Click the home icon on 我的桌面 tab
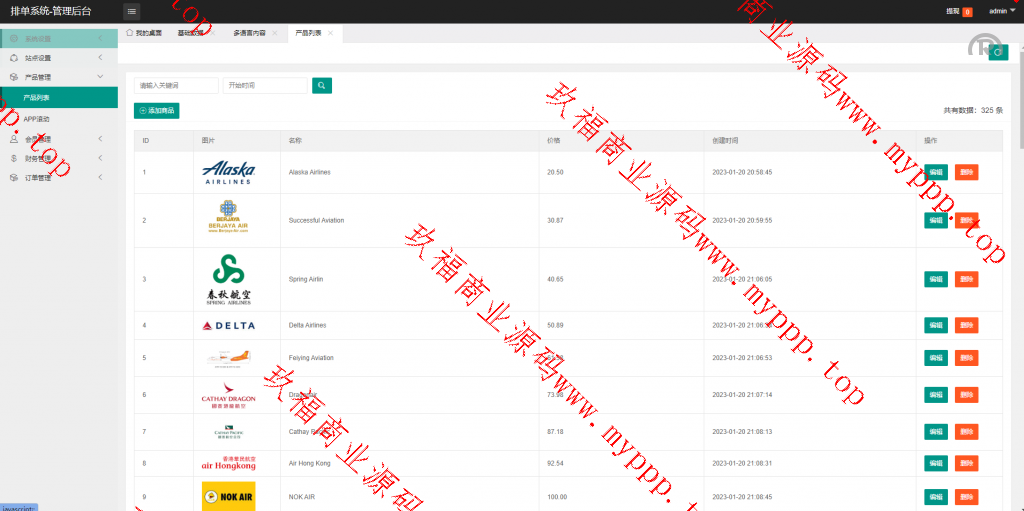1024x511 pixels. (x=130, y=33)
